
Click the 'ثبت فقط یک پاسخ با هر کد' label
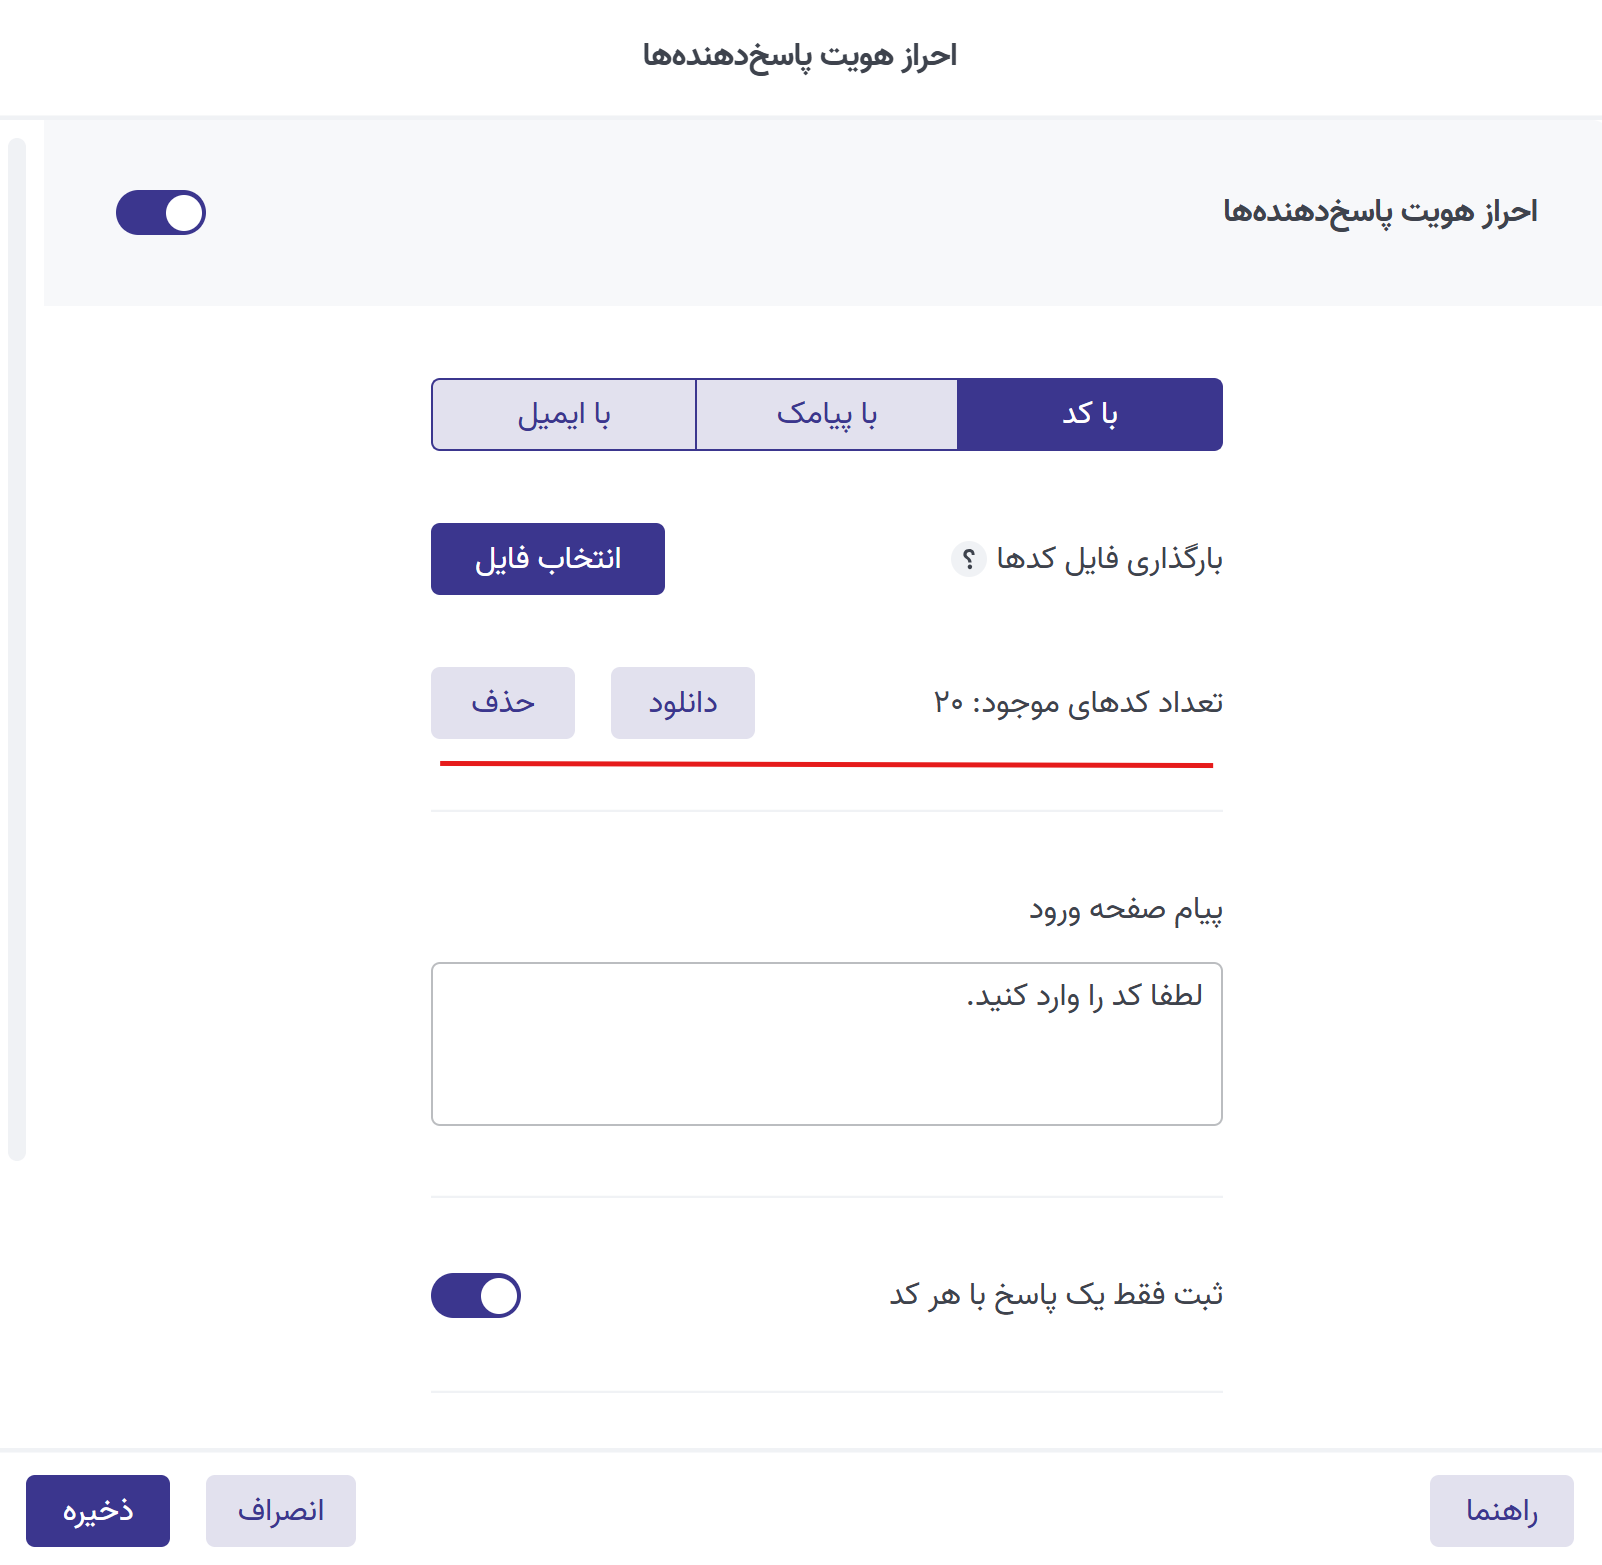[x=1056, y=1295]
